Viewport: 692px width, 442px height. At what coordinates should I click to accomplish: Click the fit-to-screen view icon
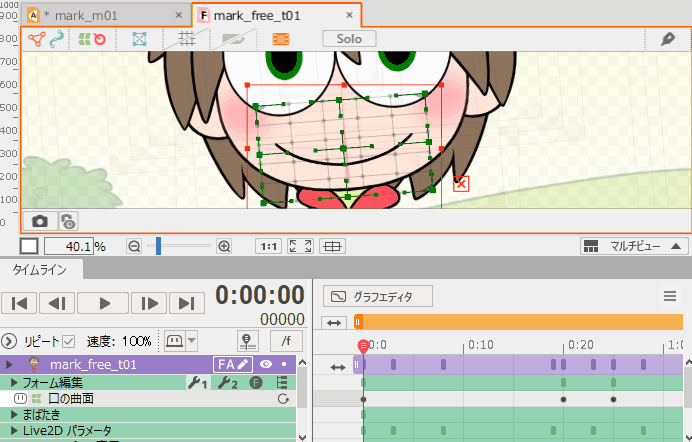pyautogui.click(x=299, y=246)
